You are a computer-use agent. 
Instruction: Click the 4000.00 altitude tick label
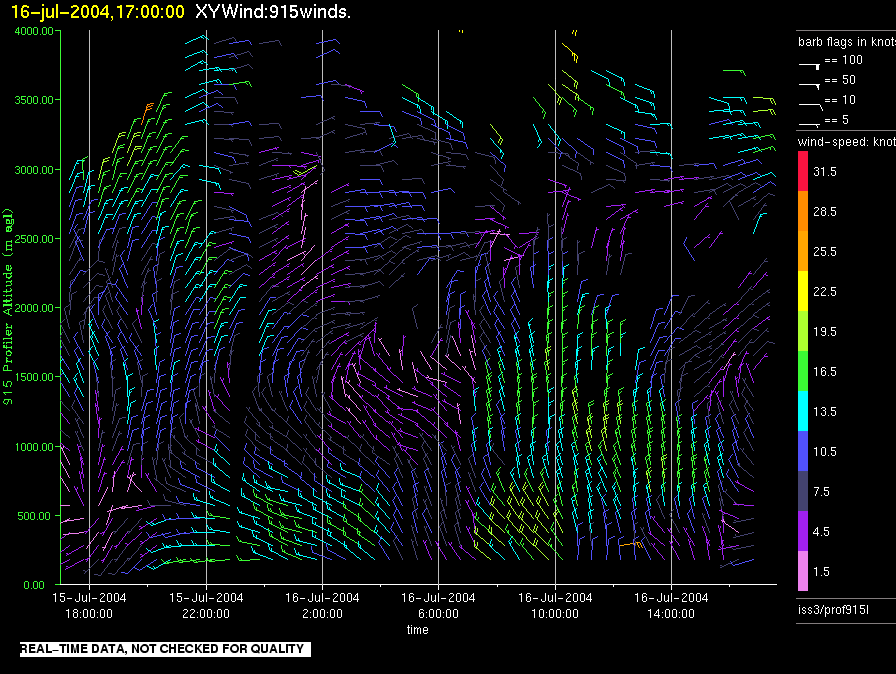(x=34, y=31)
